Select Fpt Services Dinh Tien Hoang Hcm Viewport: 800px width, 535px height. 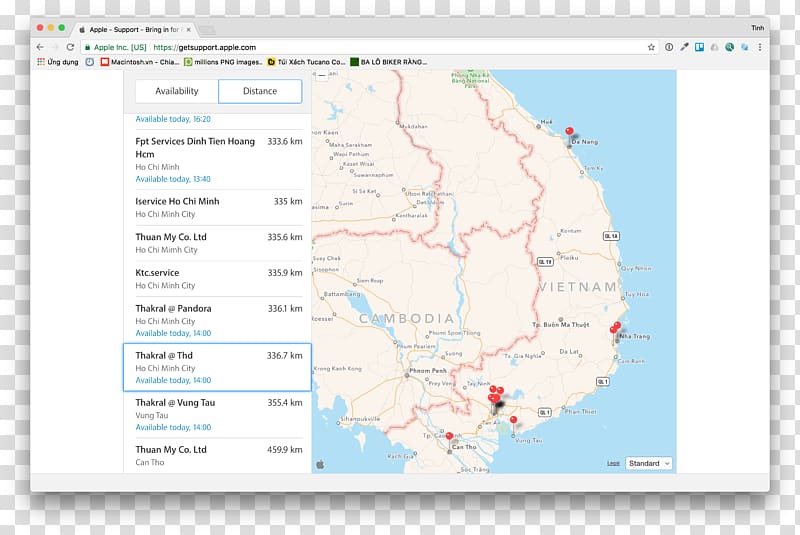(x=218, y=160)
